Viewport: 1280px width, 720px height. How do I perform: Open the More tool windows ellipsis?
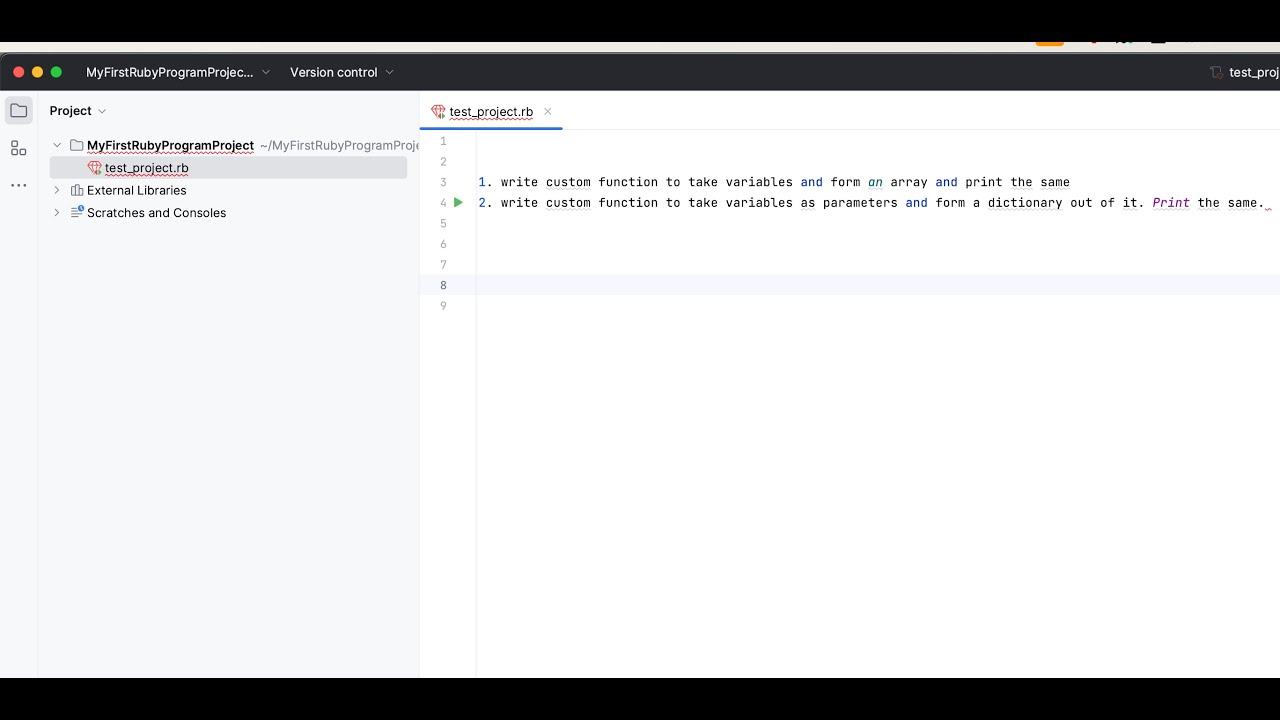(x=19, y=185)
